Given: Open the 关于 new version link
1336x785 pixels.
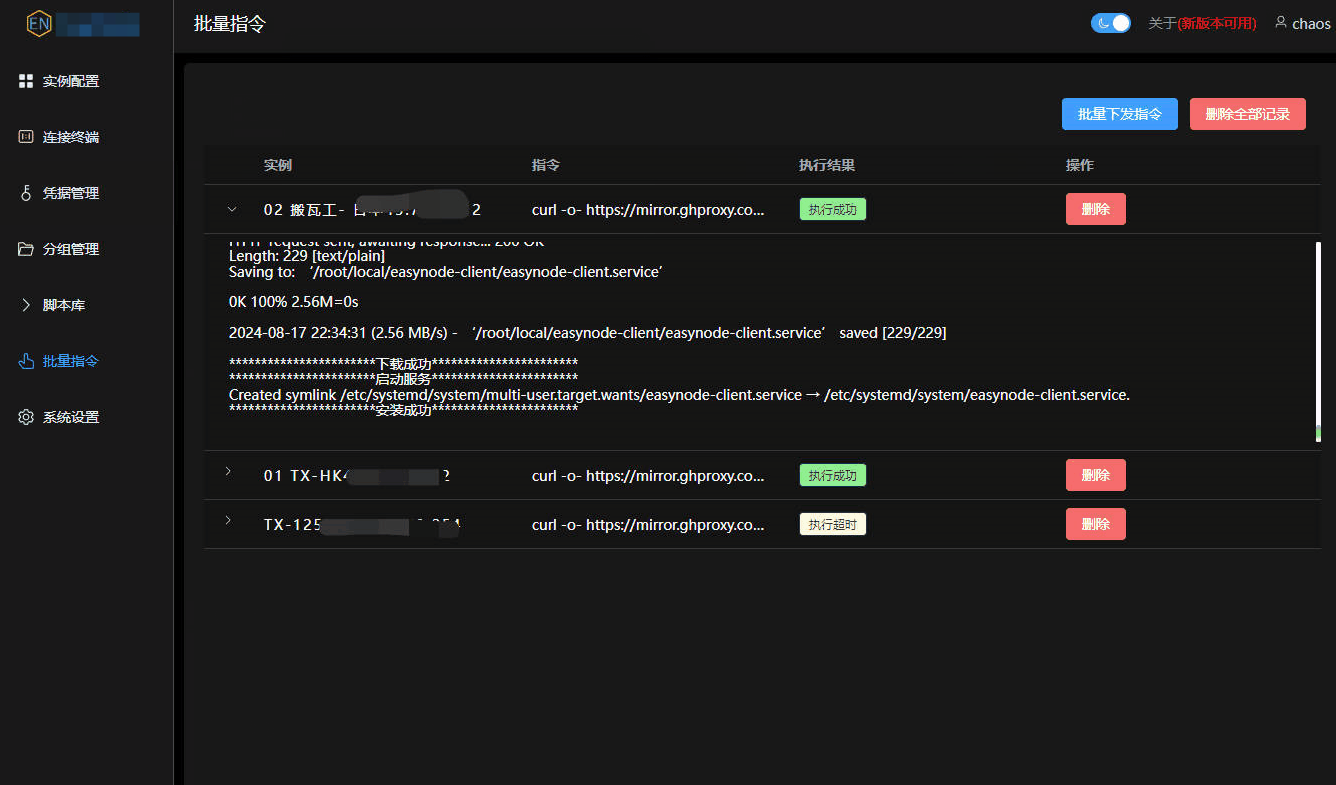Looking at the screenshot, I should [1202, 23].
